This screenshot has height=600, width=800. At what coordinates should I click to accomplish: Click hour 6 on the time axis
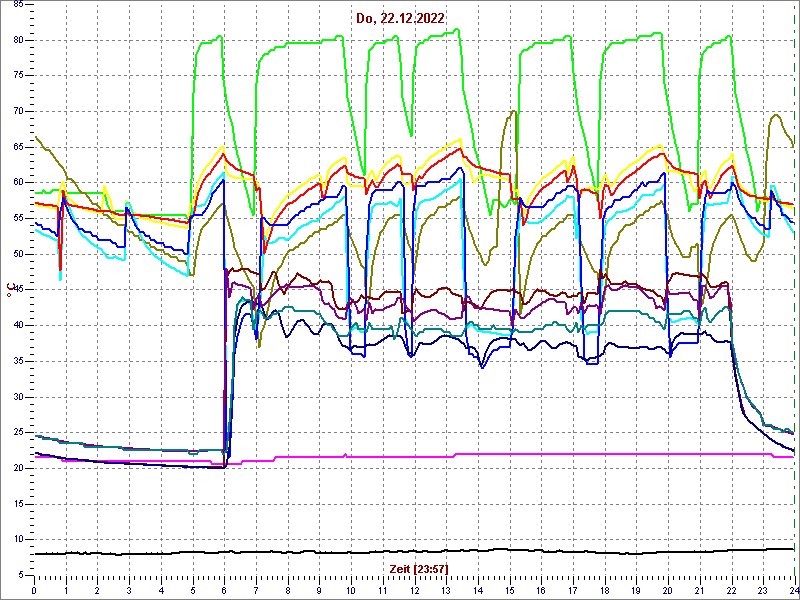tap(224, 590)
